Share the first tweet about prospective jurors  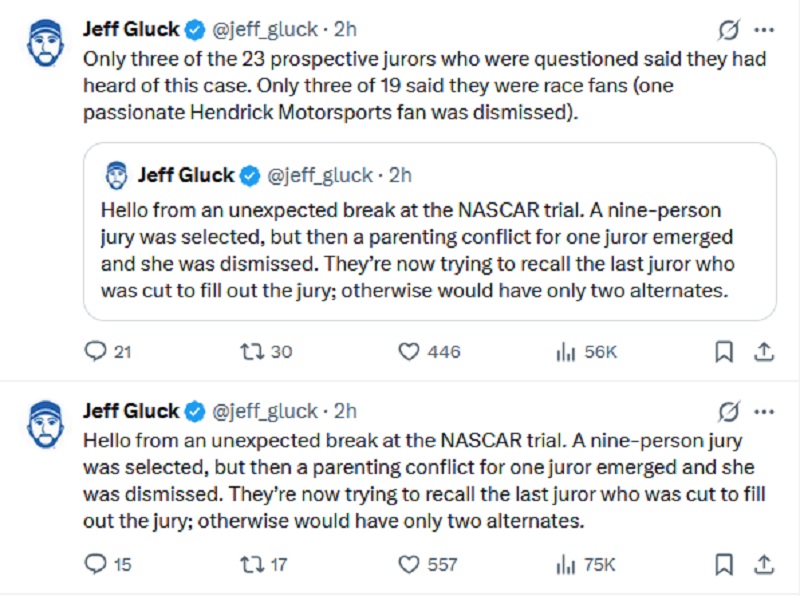(762, 351)
